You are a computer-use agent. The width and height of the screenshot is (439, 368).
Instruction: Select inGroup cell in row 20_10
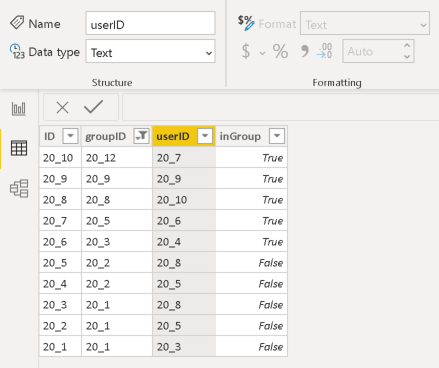[x=251, y=158]
